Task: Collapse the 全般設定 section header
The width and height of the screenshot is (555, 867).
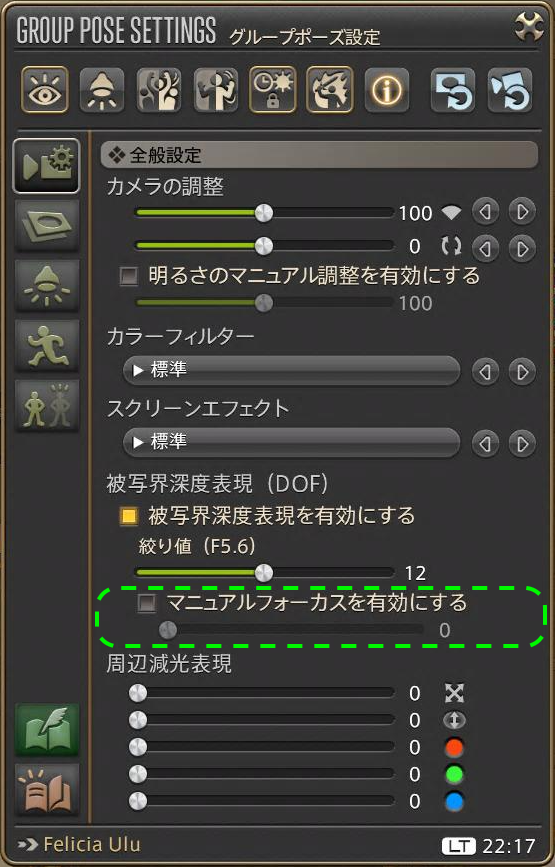Action: [319, 155]
